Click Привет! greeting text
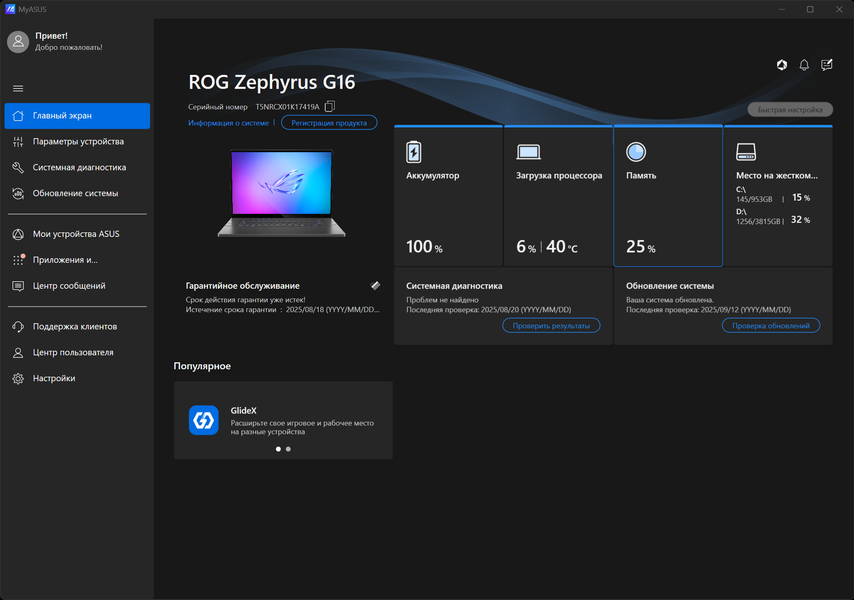The width and height of the screenshot is (854, 600). pos(51,36)
